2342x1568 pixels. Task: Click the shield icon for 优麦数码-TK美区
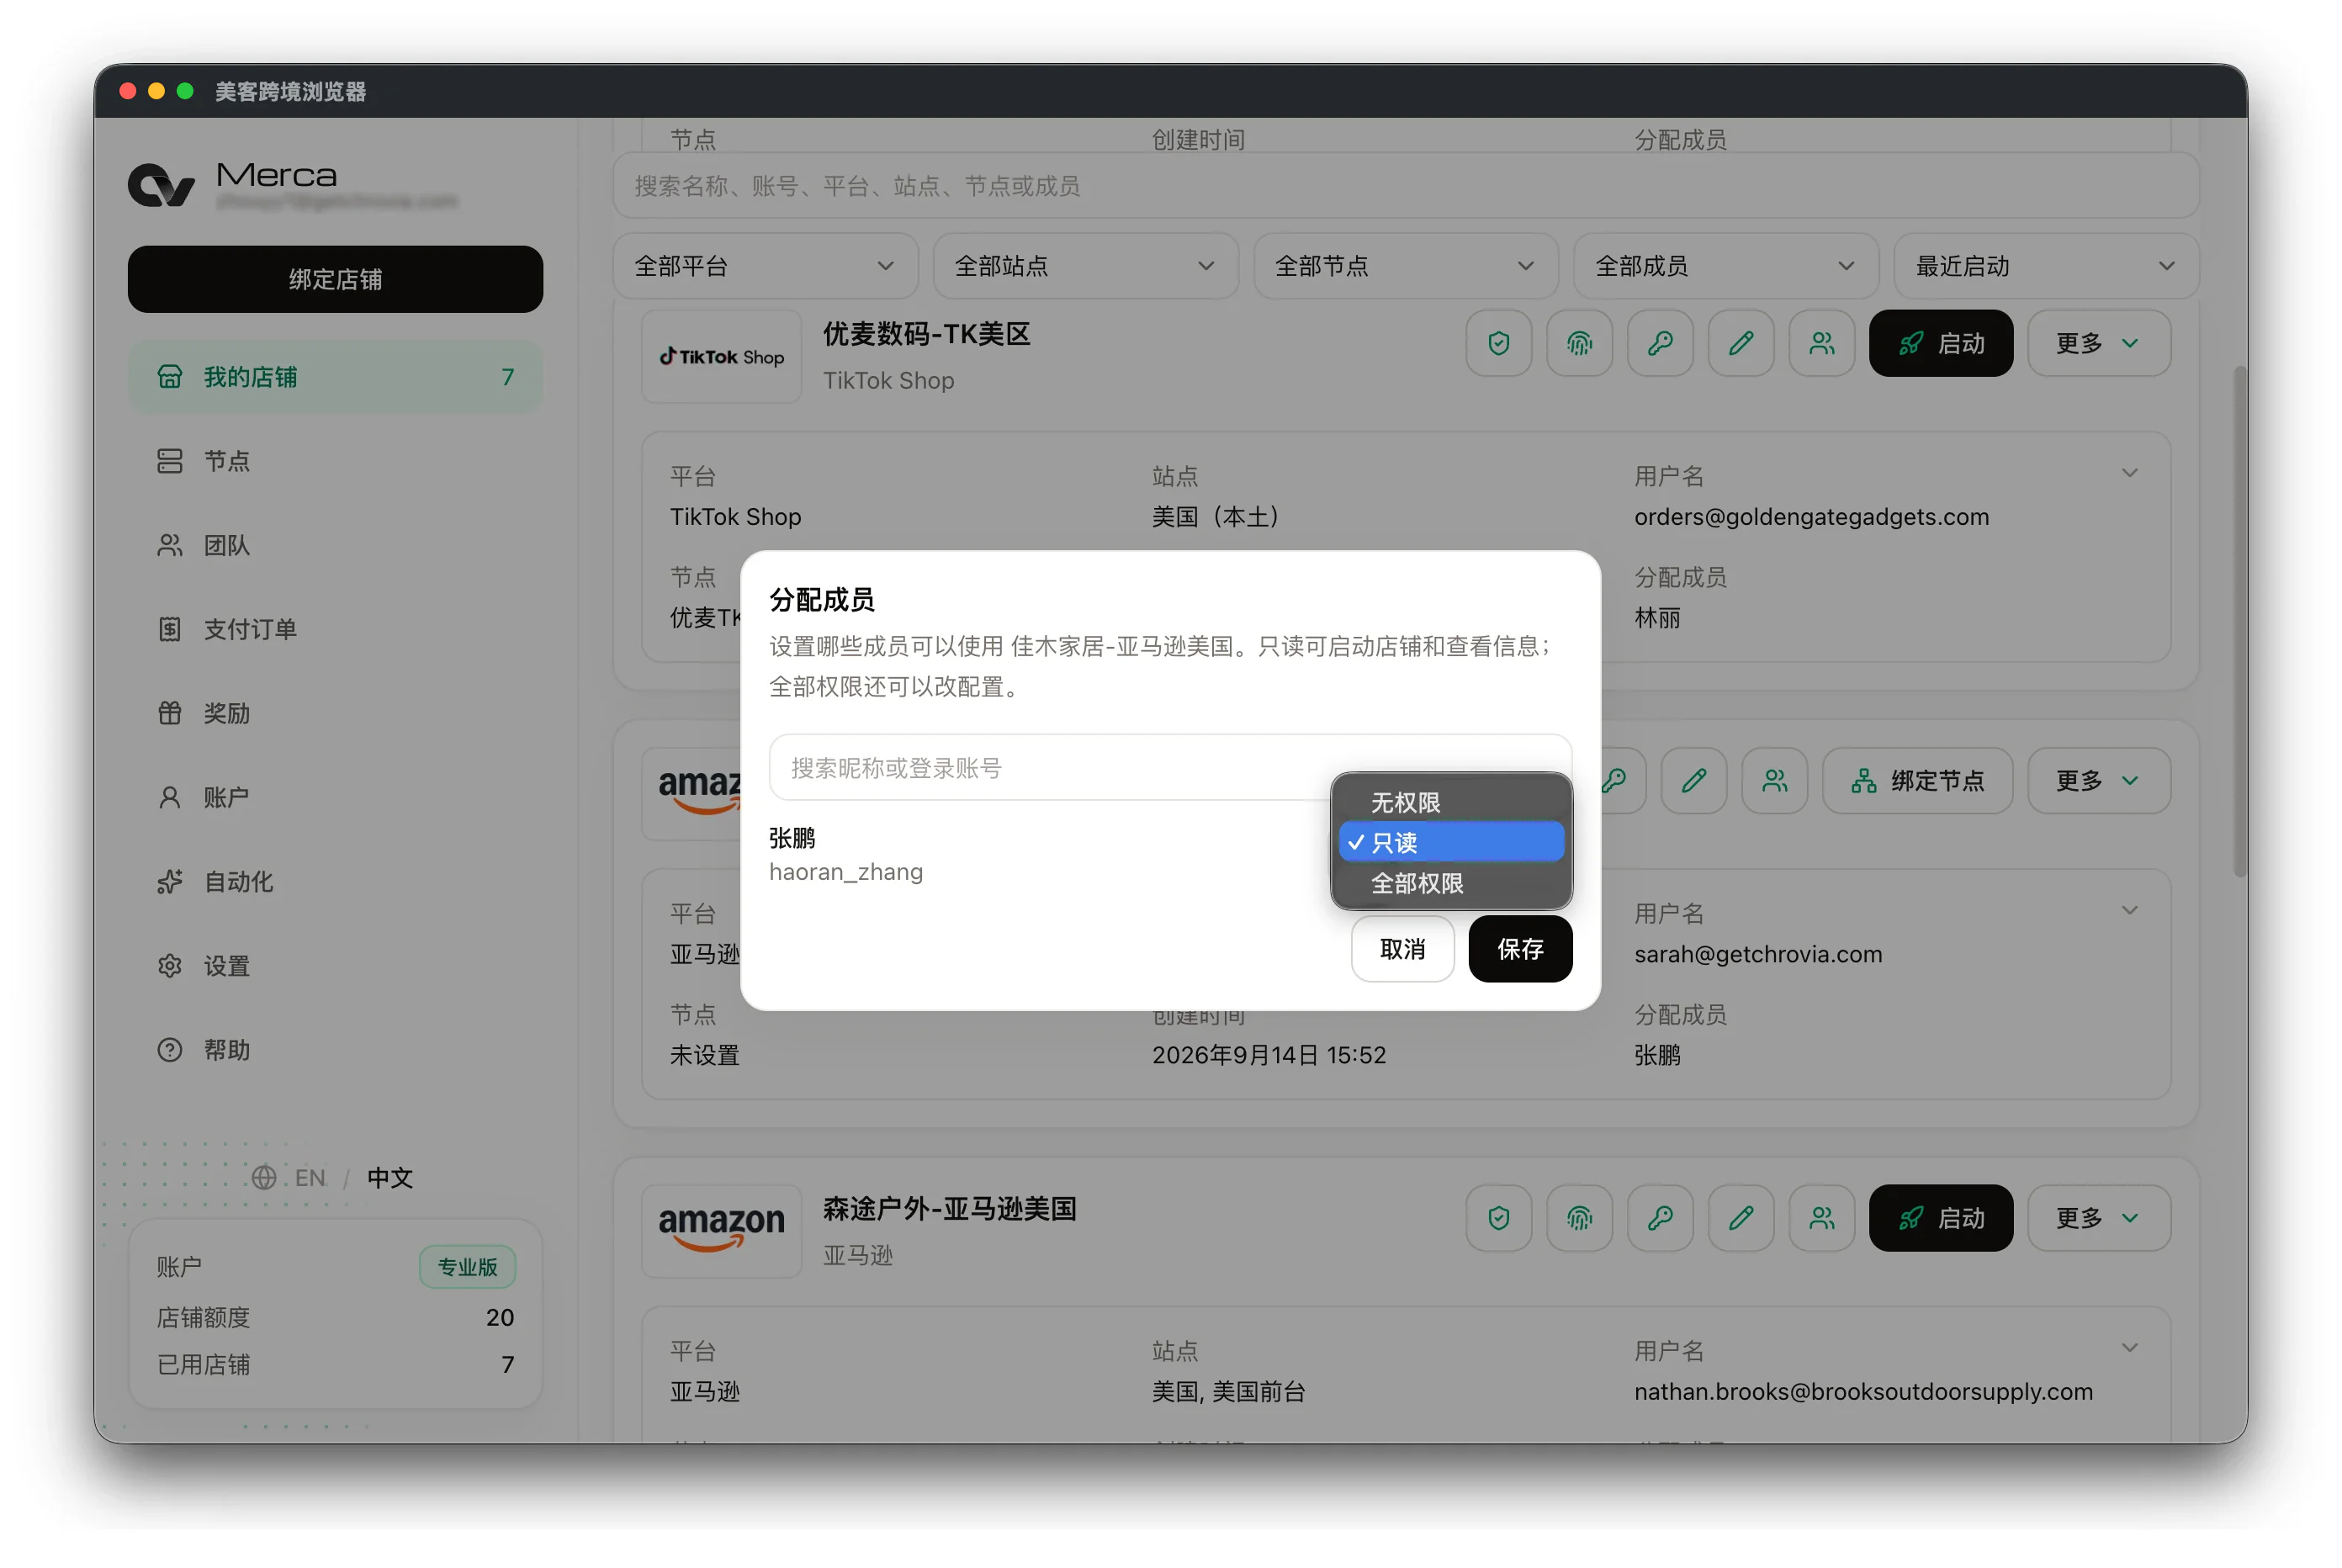click(x=1498, y=343)
